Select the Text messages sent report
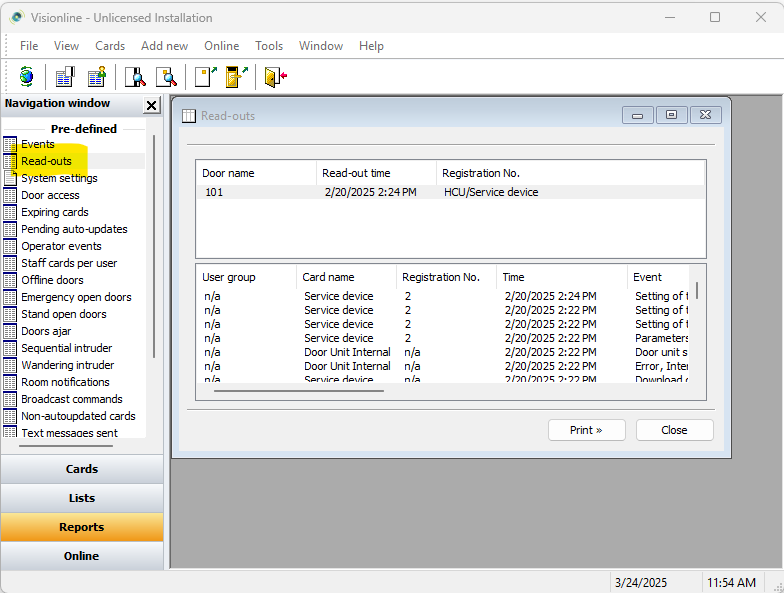Viewport: 784px width, 593px height. [70, 432]
